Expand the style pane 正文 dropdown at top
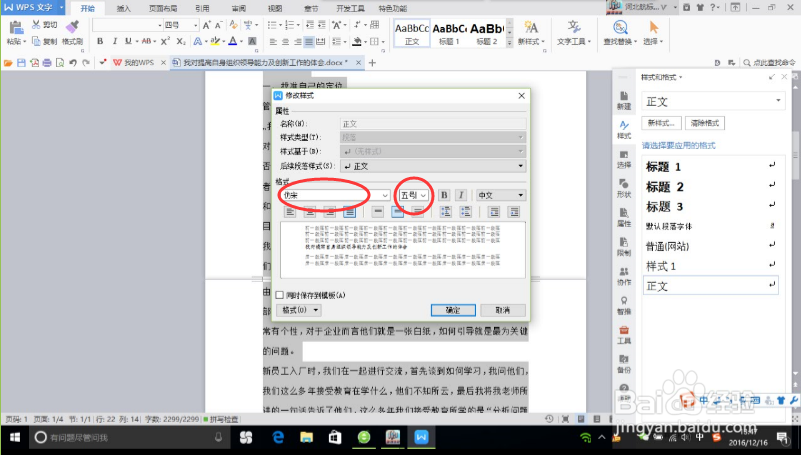Image resolution: width=801 pixels, height=455 pixels. click(778, 101)
